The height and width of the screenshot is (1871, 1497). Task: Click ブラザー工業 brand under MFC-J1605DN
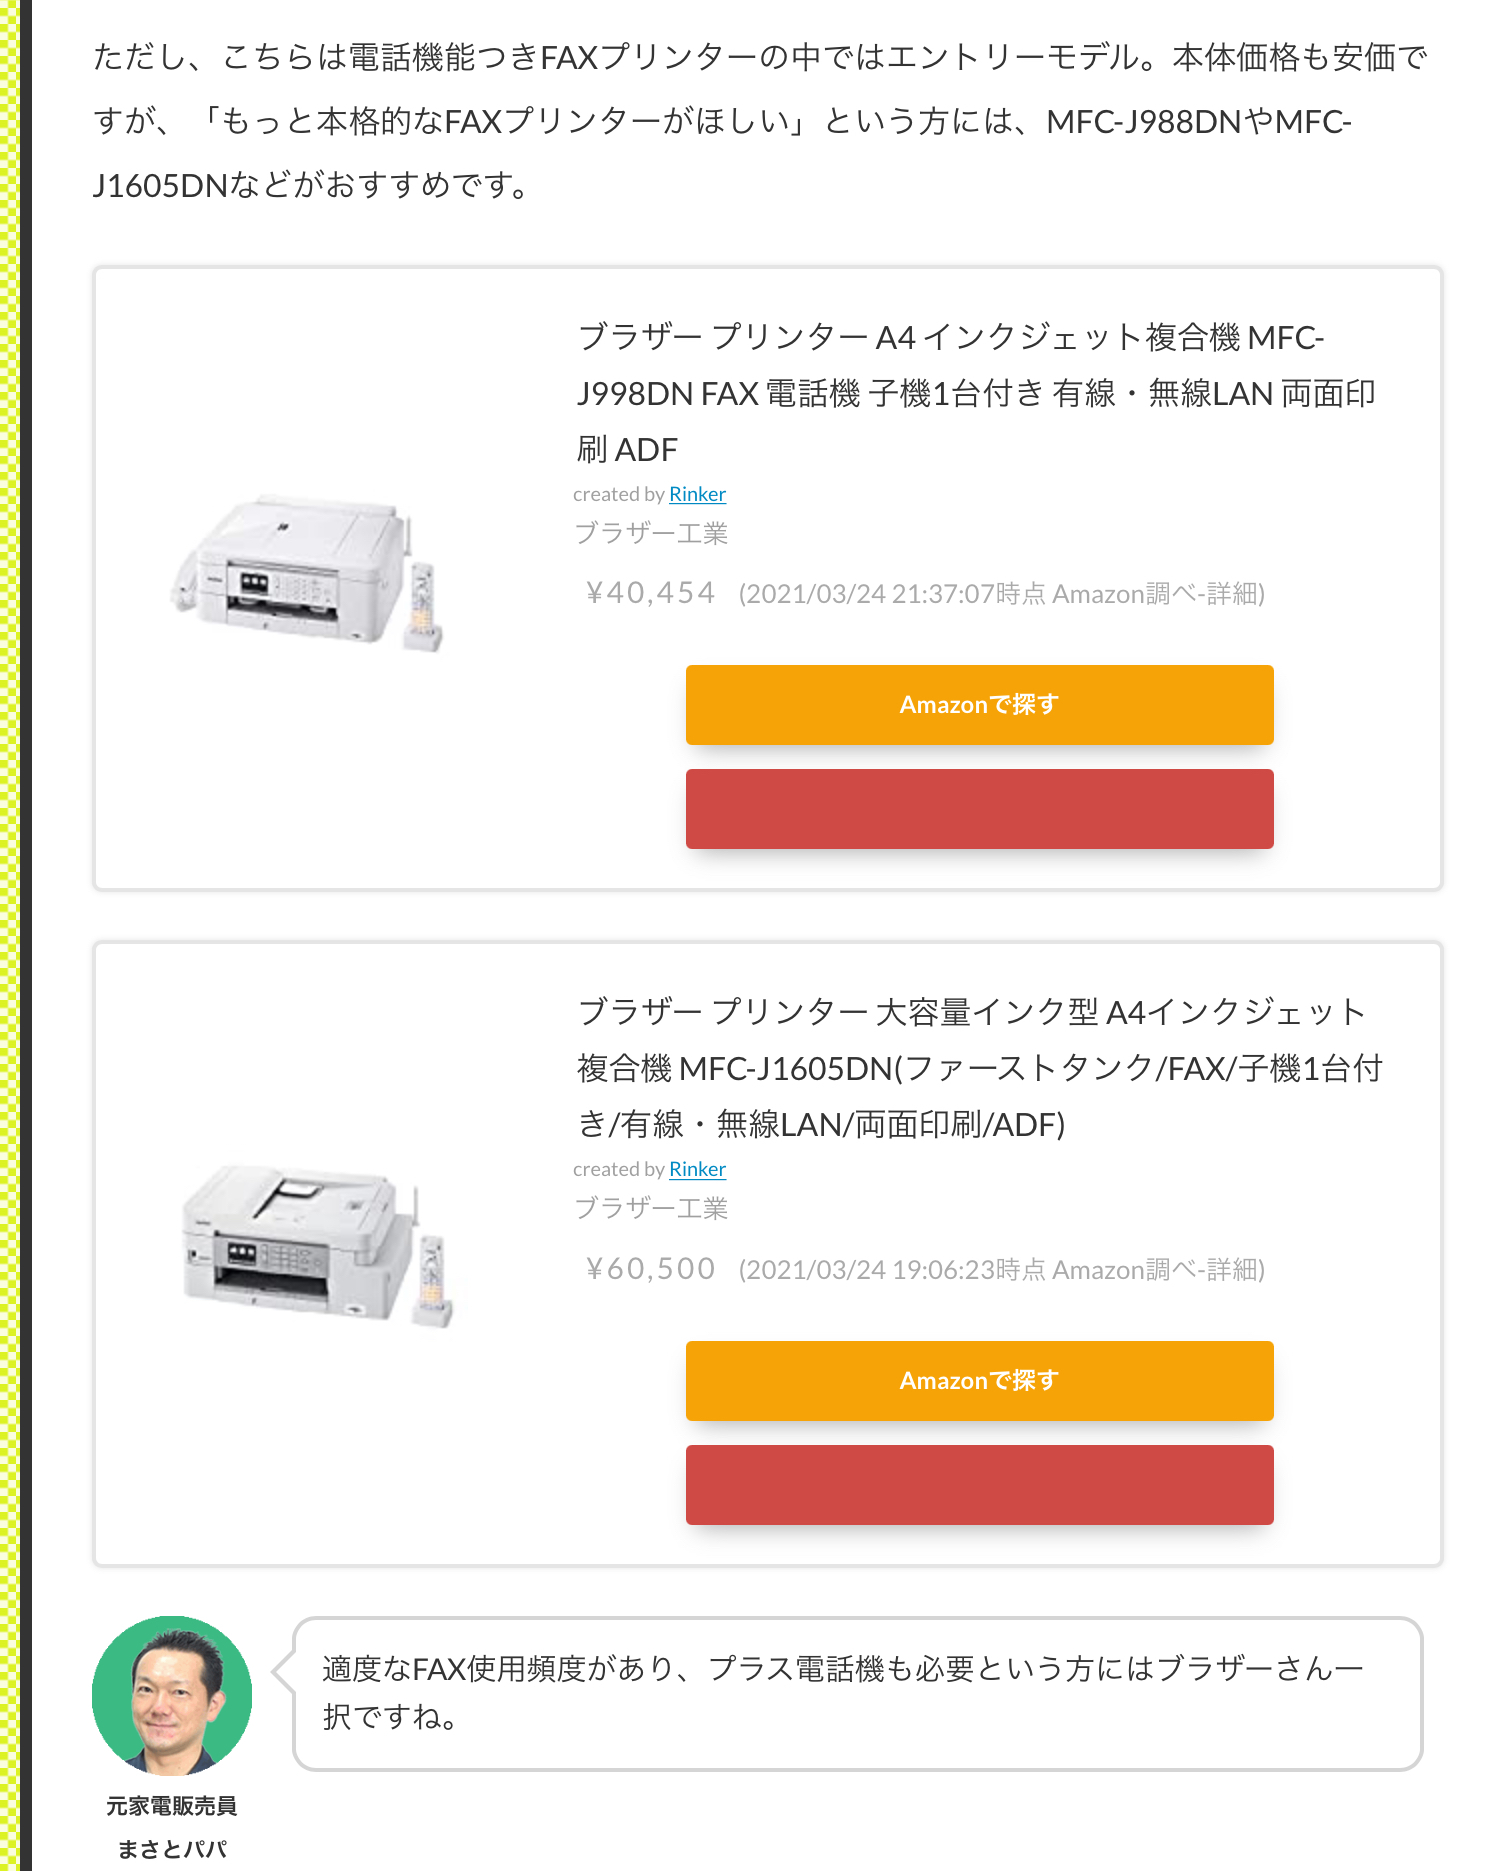[x=651, y=1208]
